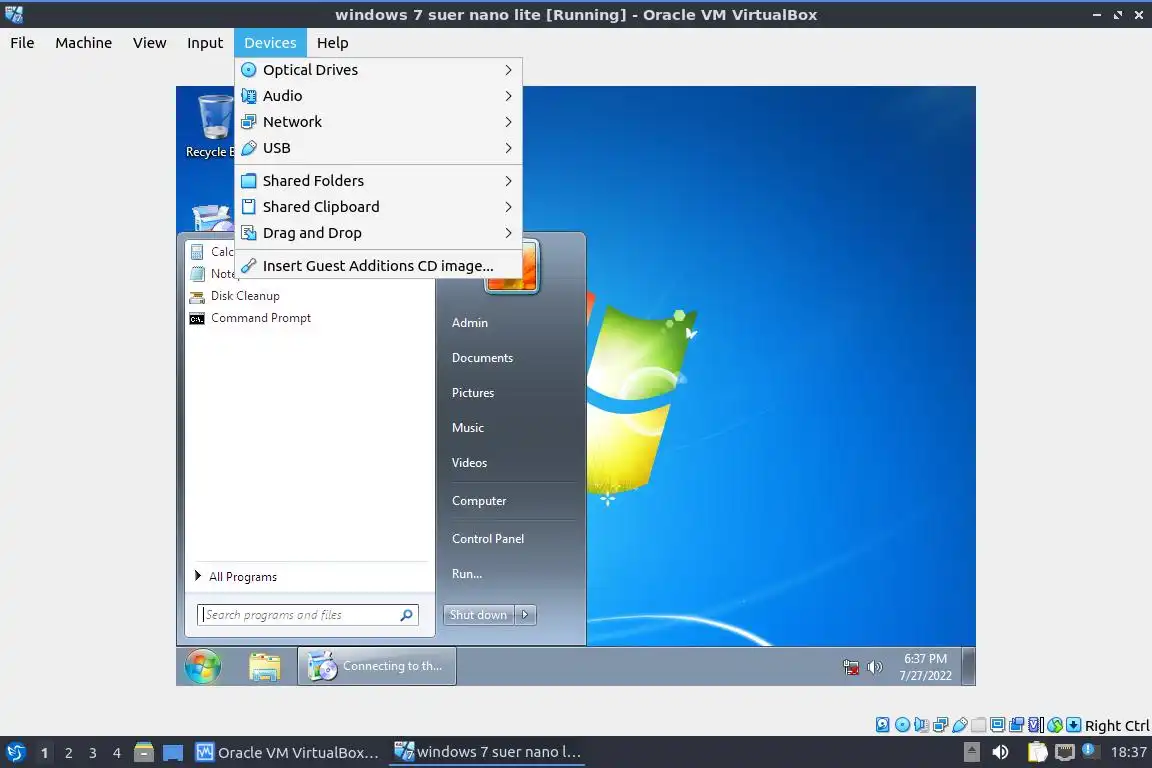The image size is (1152, 768).
Task: Open the Shut down options arrow
Action: [525, 614]
